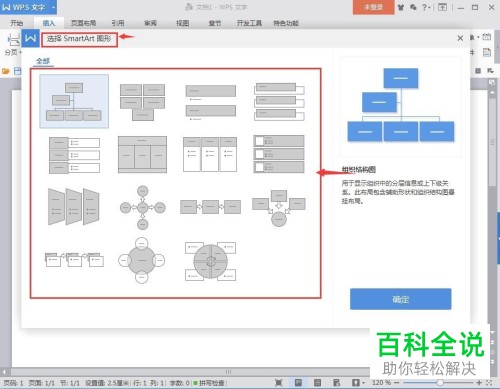Image resolution: width=500 pixels, height=389 pixels.
Task: Click the SmartArt preview image of org chart
Action: pyautogui.click(x=401, y=106)
